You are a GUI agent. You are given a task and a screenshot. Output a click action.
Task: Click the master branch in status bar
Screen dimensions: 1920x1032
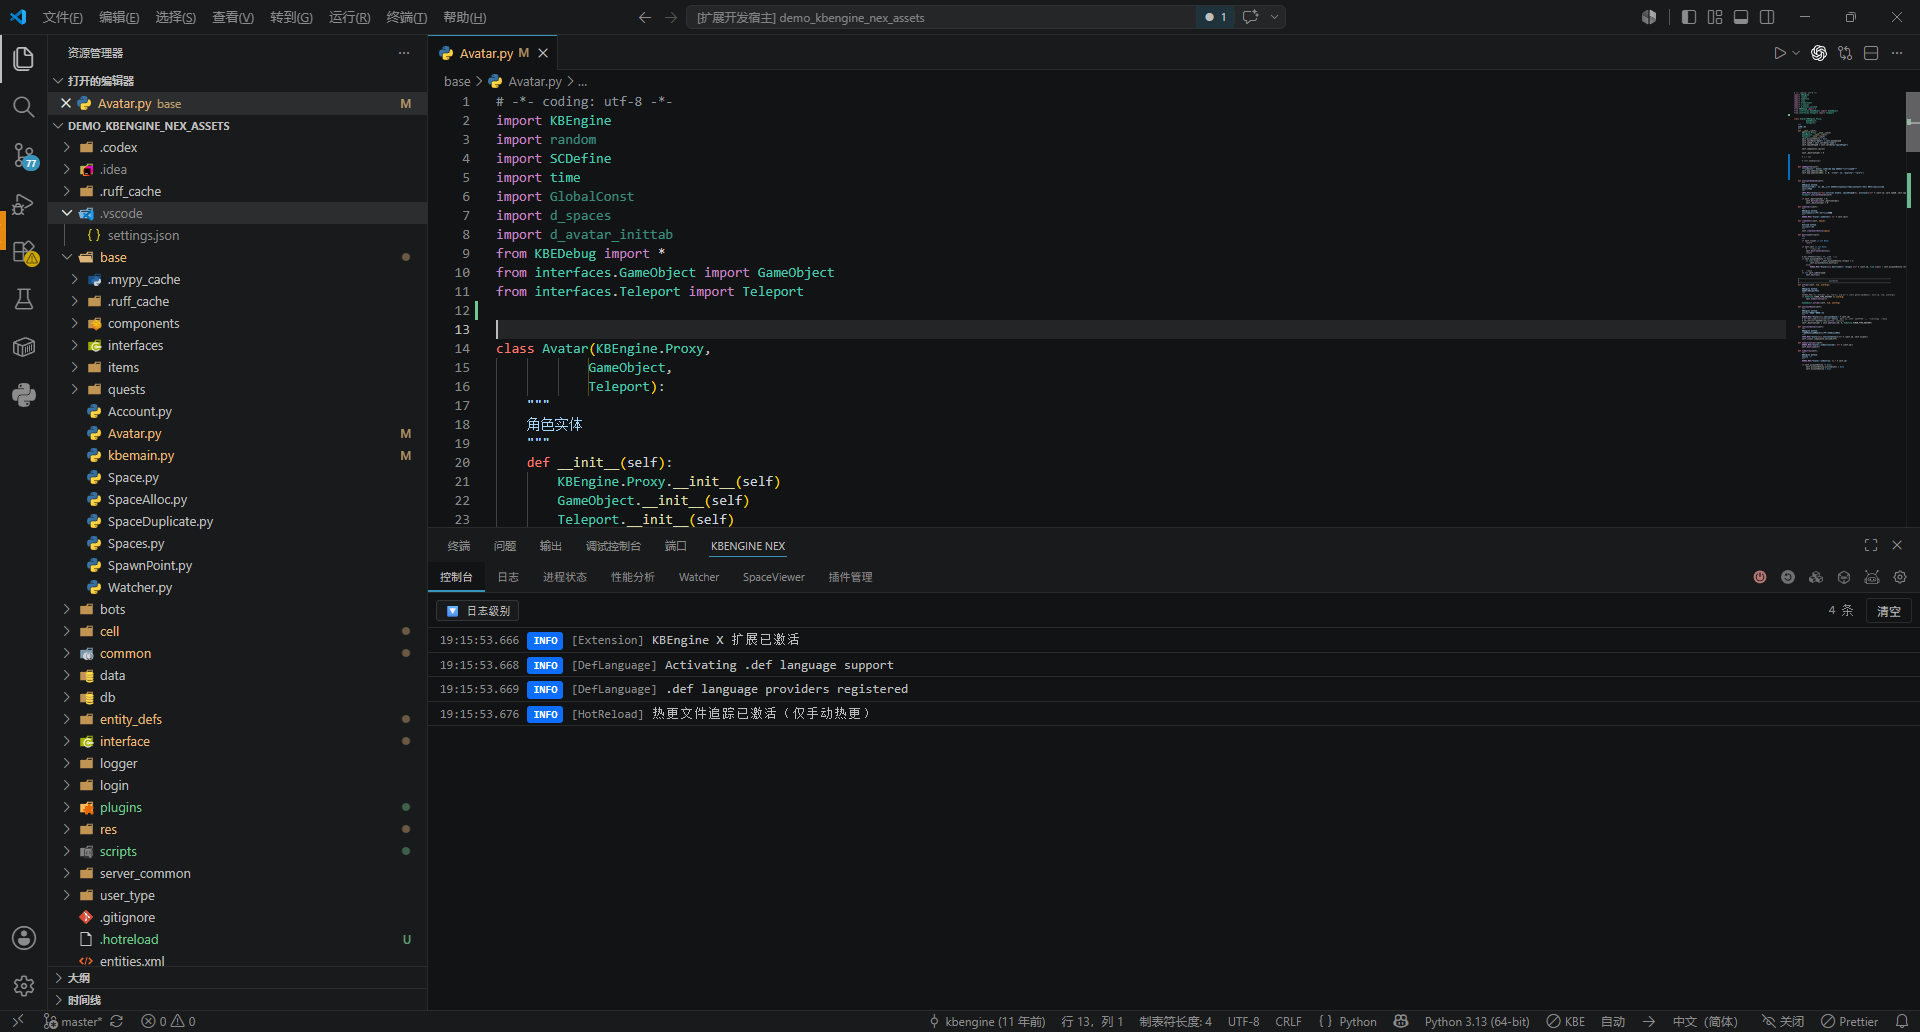[72, 1021]
